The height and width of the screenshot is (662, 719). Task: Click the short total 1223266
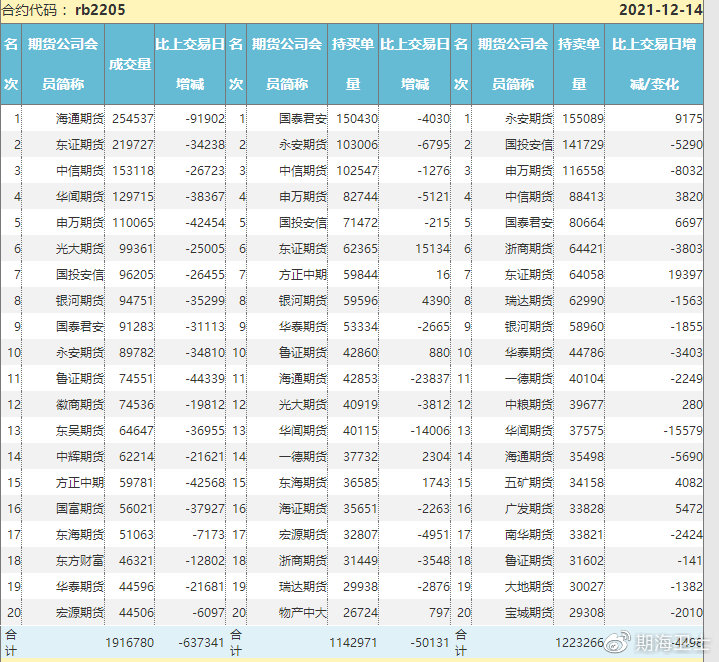[580, 643]
